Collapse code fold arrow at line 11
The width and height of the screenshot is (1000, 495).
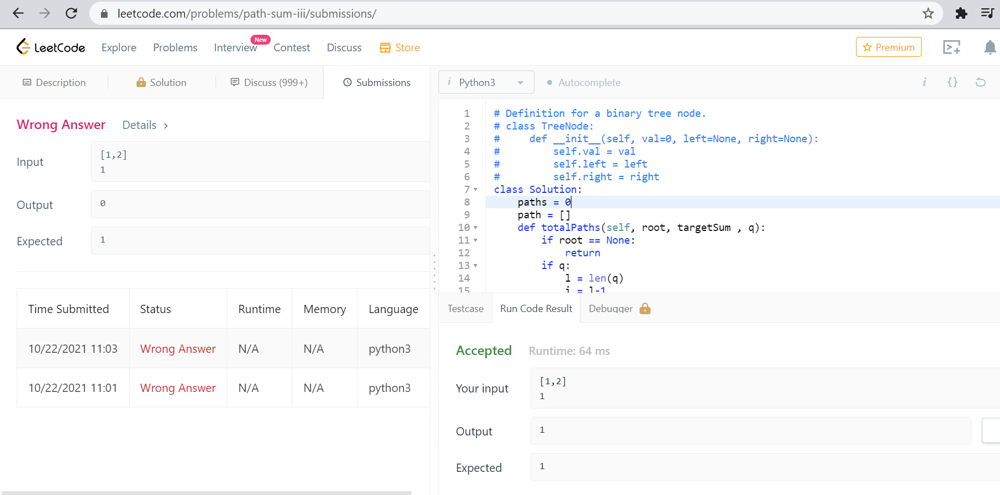tap(475, 240)
